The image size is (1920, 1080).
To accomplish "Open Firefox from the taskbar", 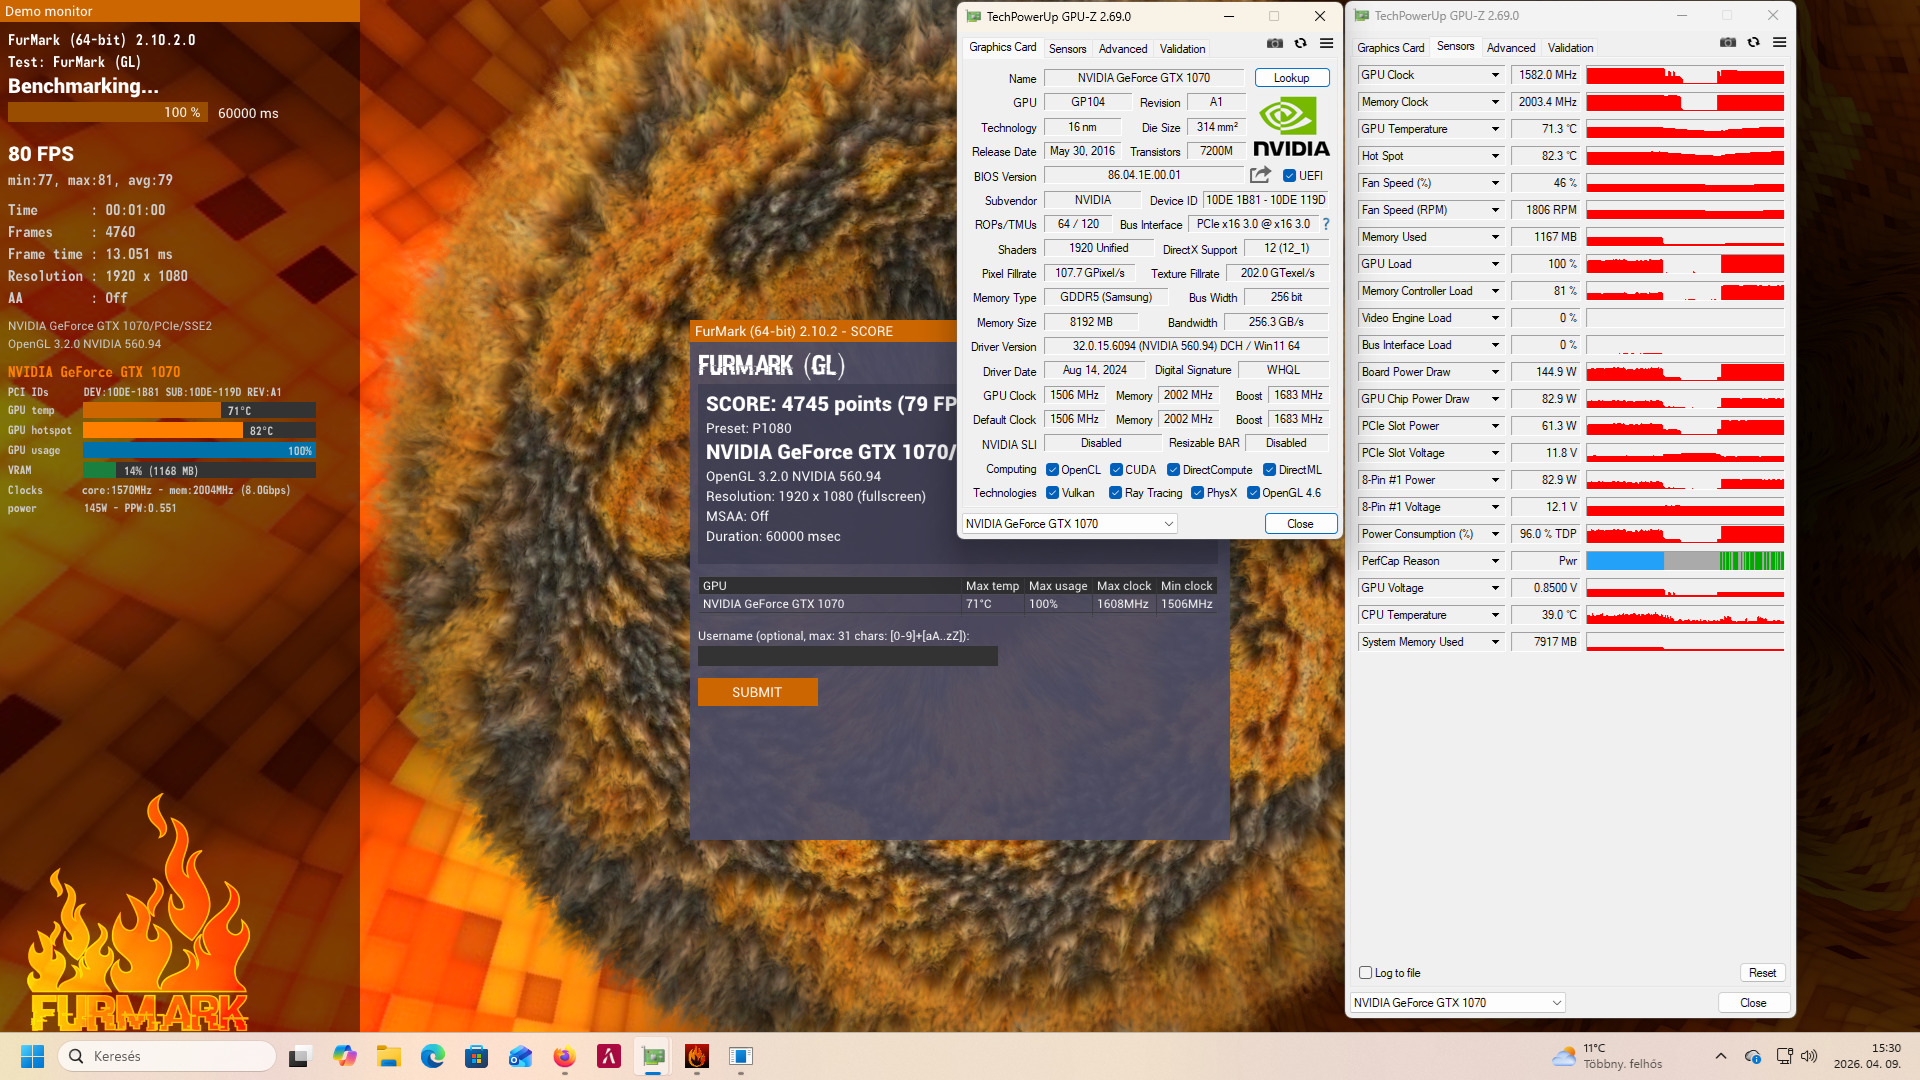I will [565, 1056].
